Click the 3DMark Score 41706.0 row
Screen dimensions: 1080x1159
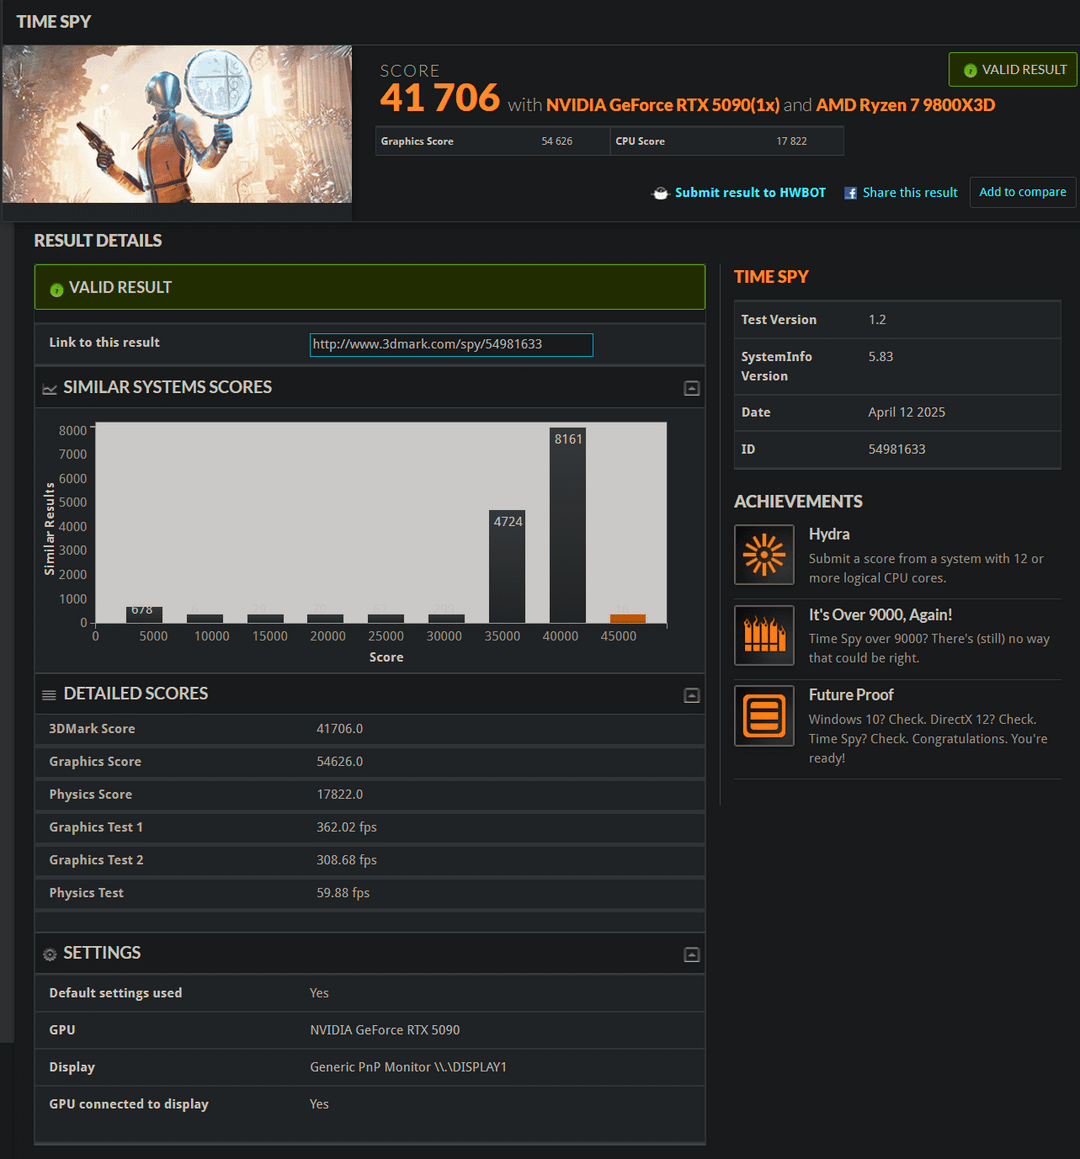click(370, 729)
